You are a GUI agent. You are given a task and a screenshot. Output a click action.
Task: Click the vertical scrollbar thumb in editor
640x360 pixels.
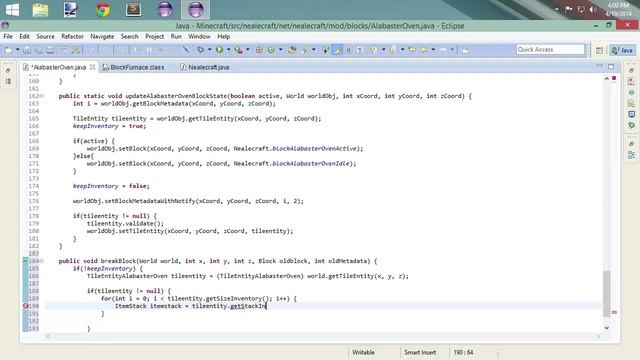pos(607,294)
